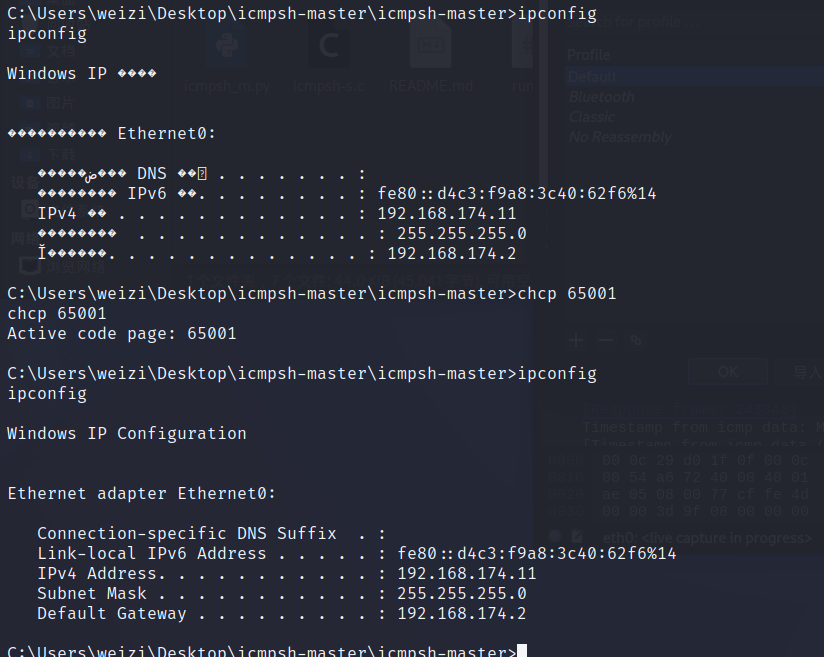Click the garbled 'DNS' line in first output

[201, 173]
